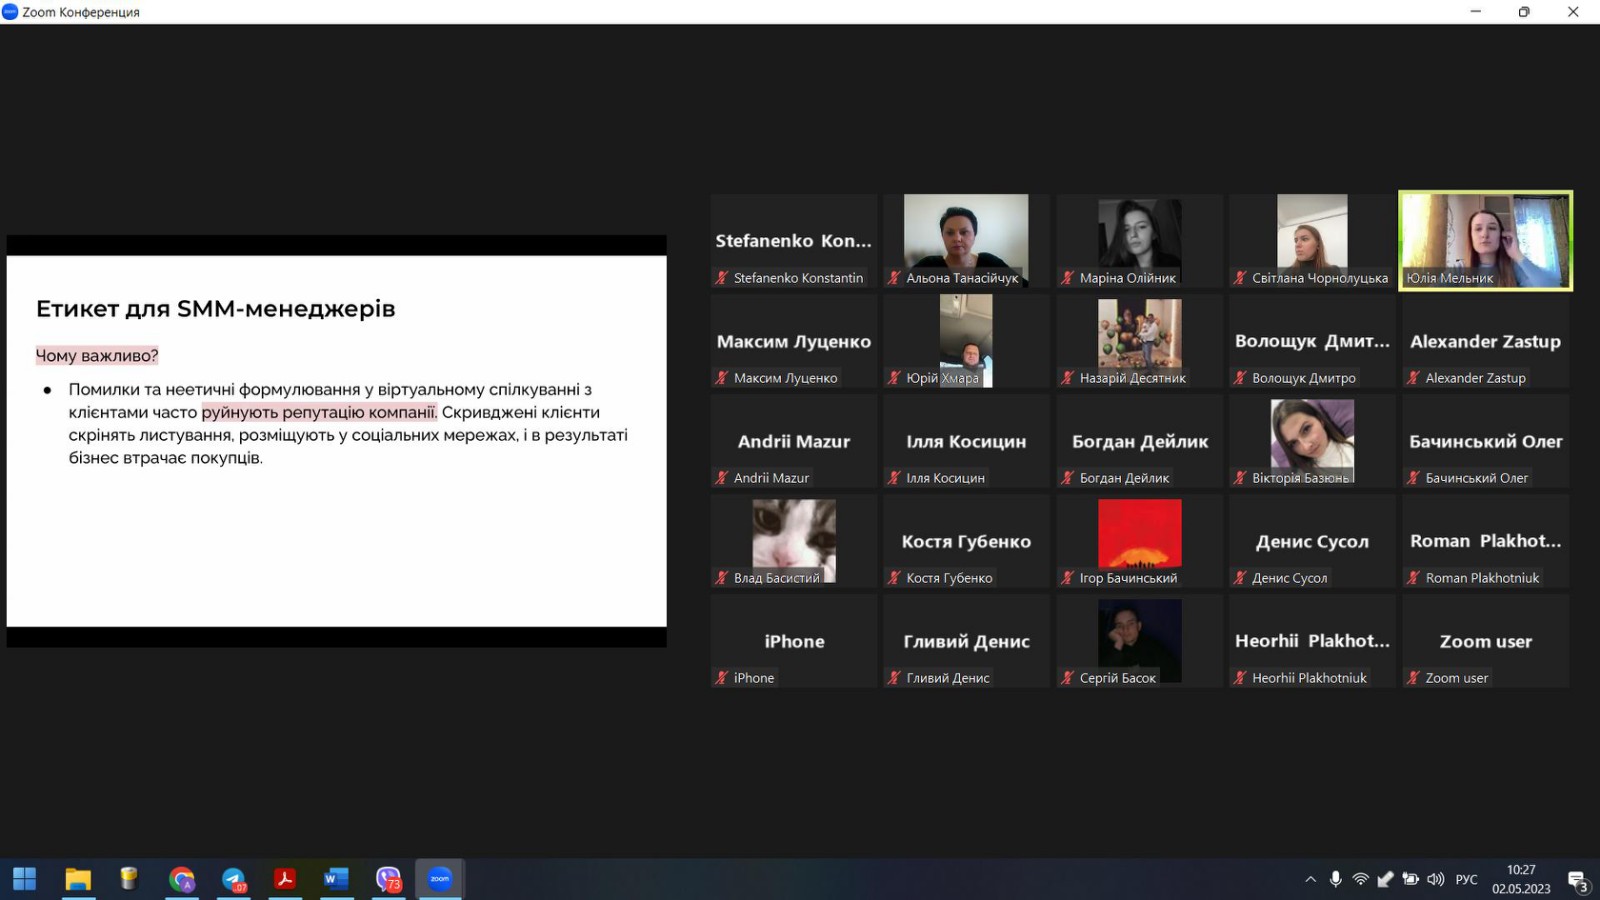Open Microsoft Word from the taskbar
This screenshot has width=1600, height=900.
pos(336,879)
